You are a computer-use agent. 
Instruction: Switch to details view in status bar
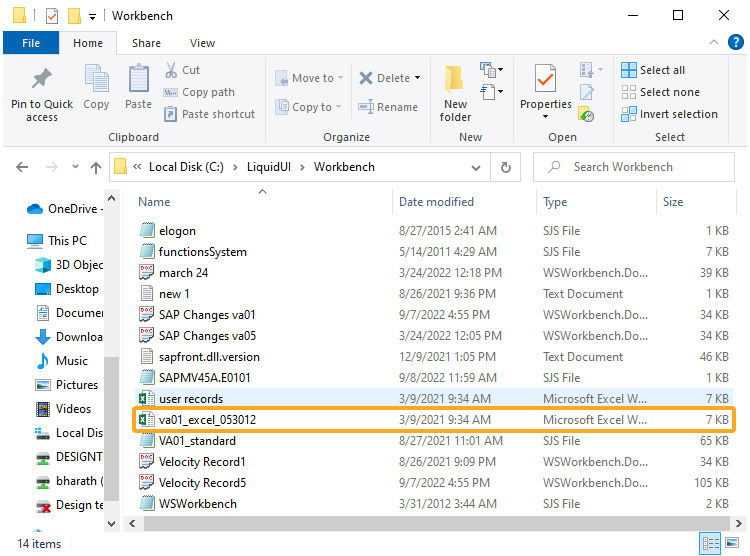710,543
